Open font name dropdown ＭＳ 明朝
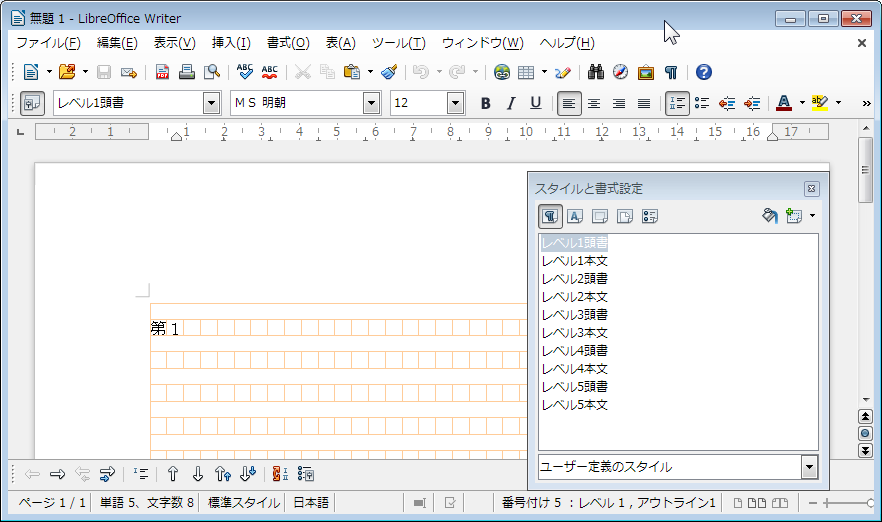Viewport: 882px width, 522px height. (x=371, y=104)
